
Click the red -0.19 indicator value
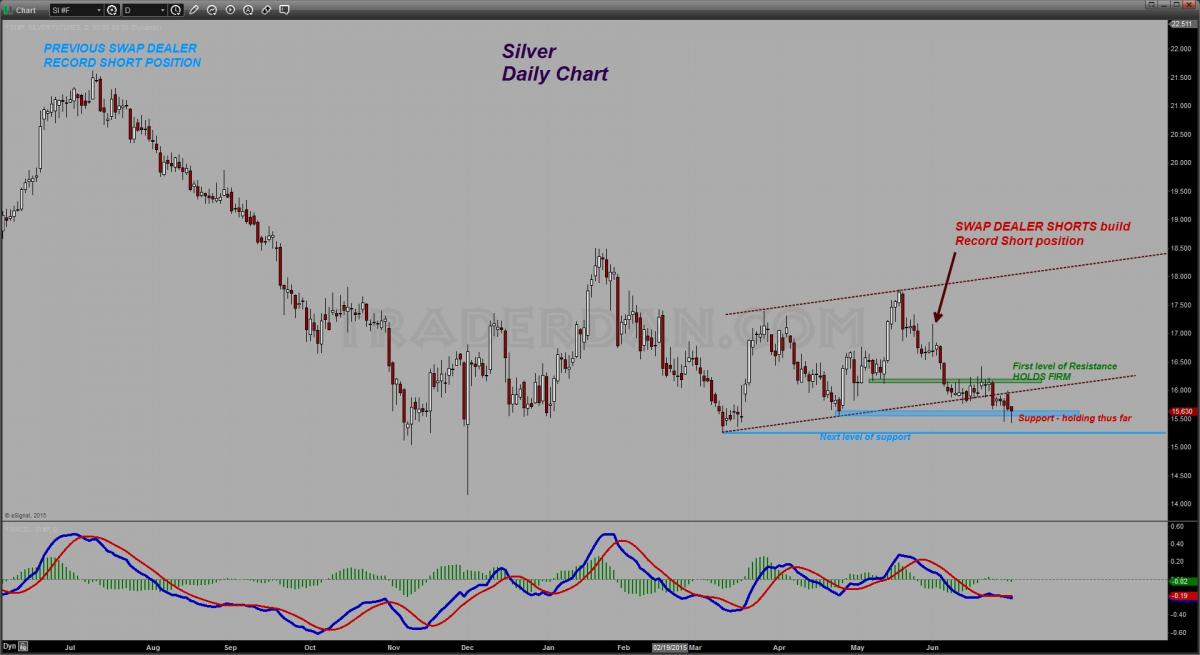tap(1181, 594)
